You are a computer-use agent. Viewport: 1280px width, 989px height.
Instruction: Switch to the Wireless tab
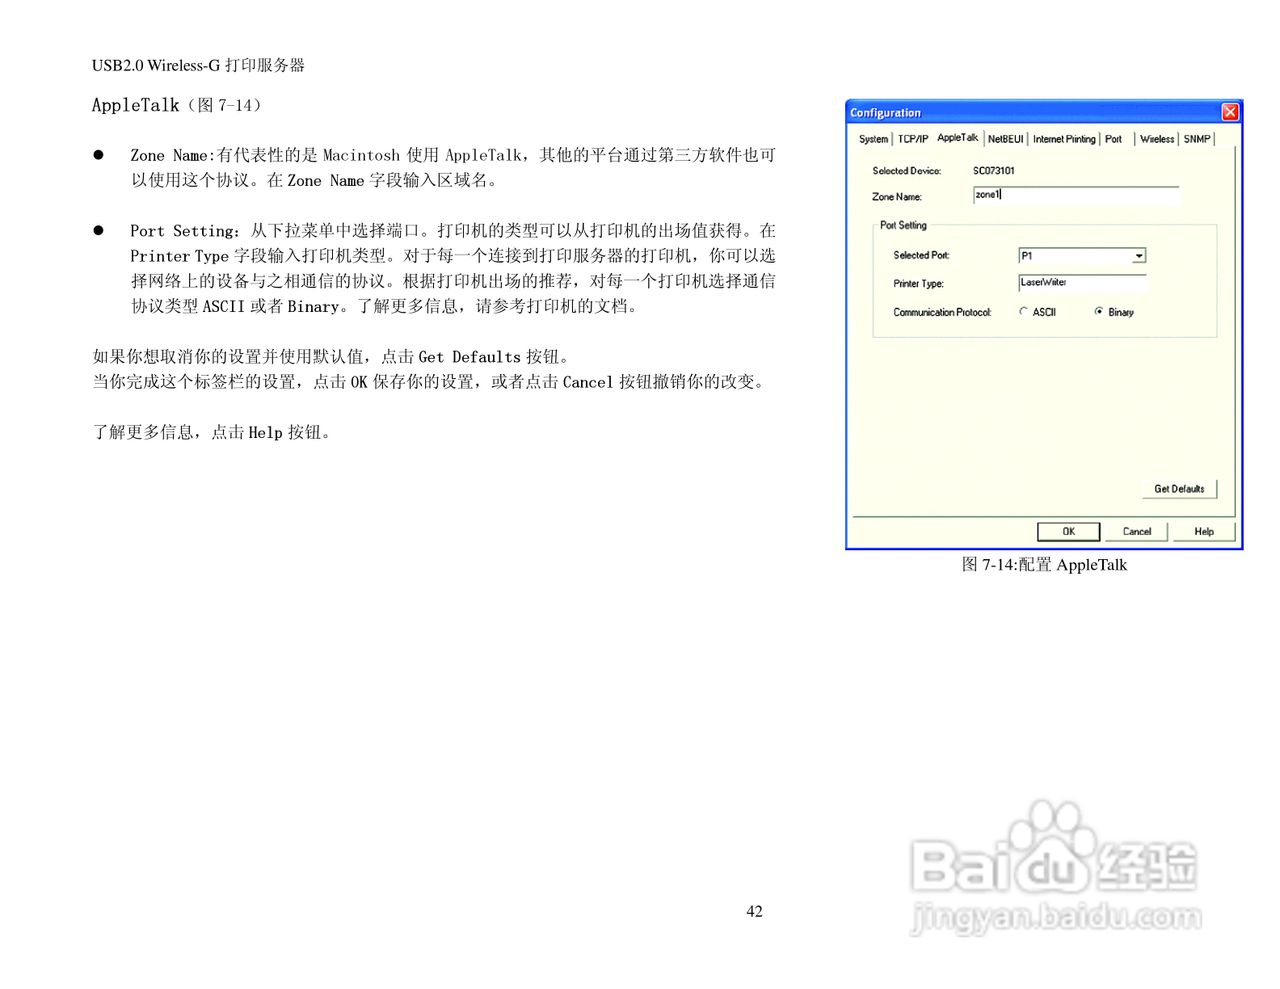(1156, 139)
